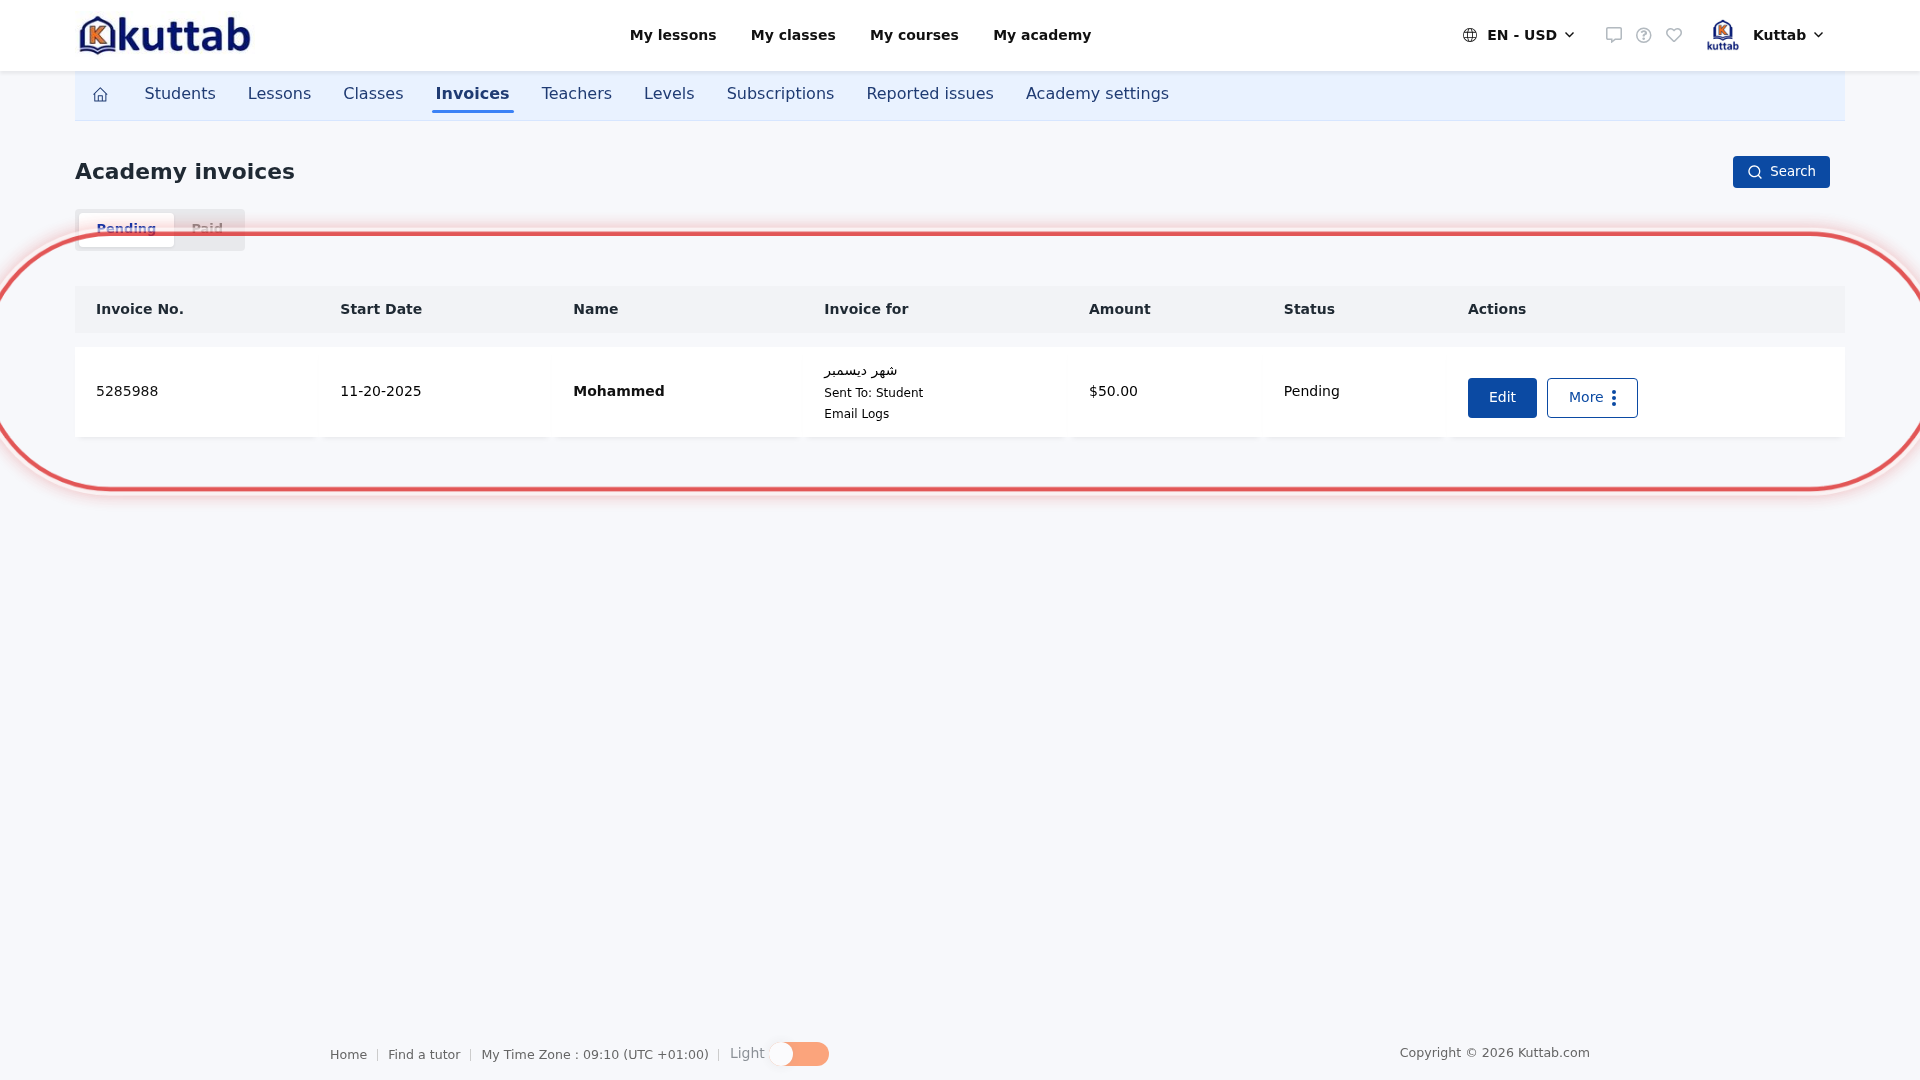
Task: Click the Status column header
Action: click(1309, 309)
